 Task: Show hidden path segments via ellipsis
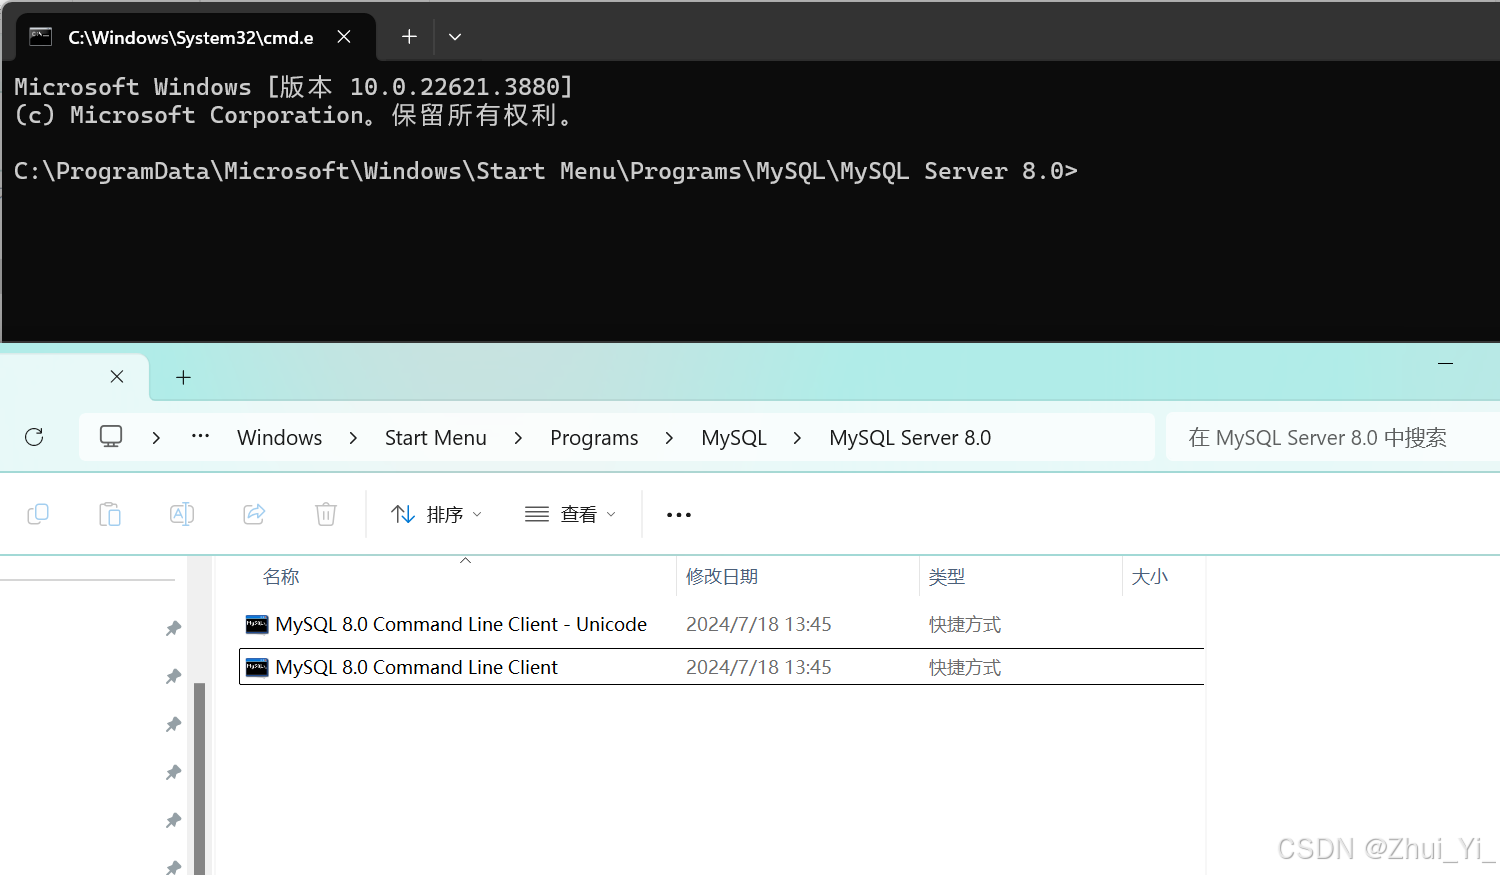tap(200, 436)
